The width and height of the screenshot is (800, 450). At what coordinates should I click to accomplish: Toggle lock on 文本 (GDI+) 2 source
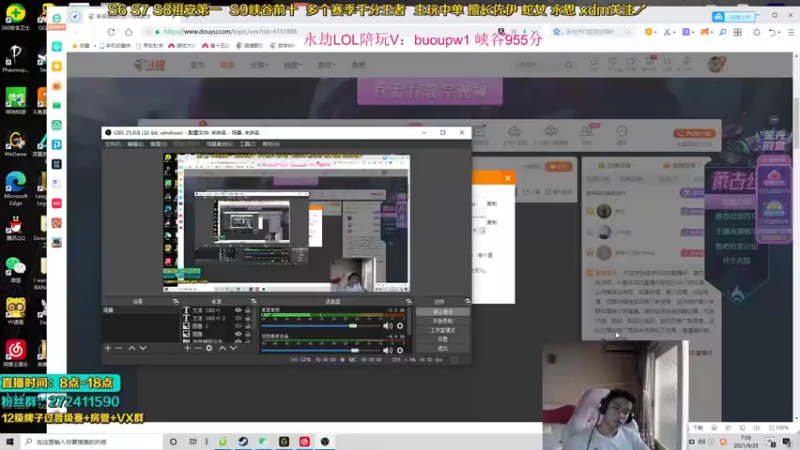point(248,318)
